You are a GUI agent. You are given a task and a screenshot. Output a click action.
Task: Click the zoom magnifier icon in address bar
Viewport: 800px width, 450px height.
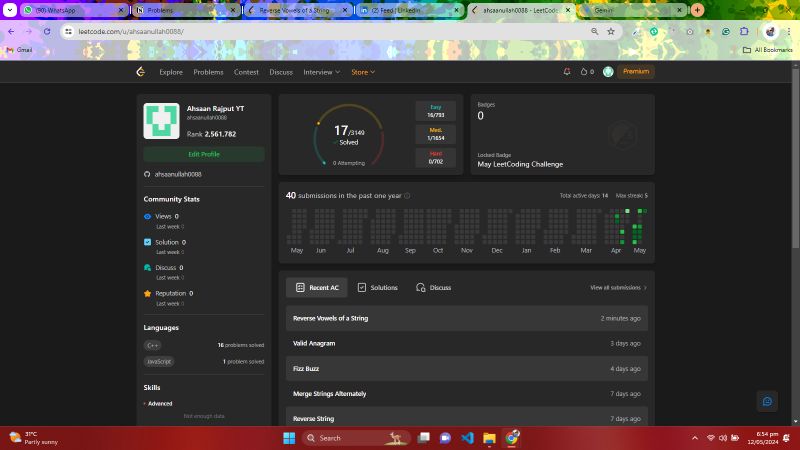[x=594, y=32]
